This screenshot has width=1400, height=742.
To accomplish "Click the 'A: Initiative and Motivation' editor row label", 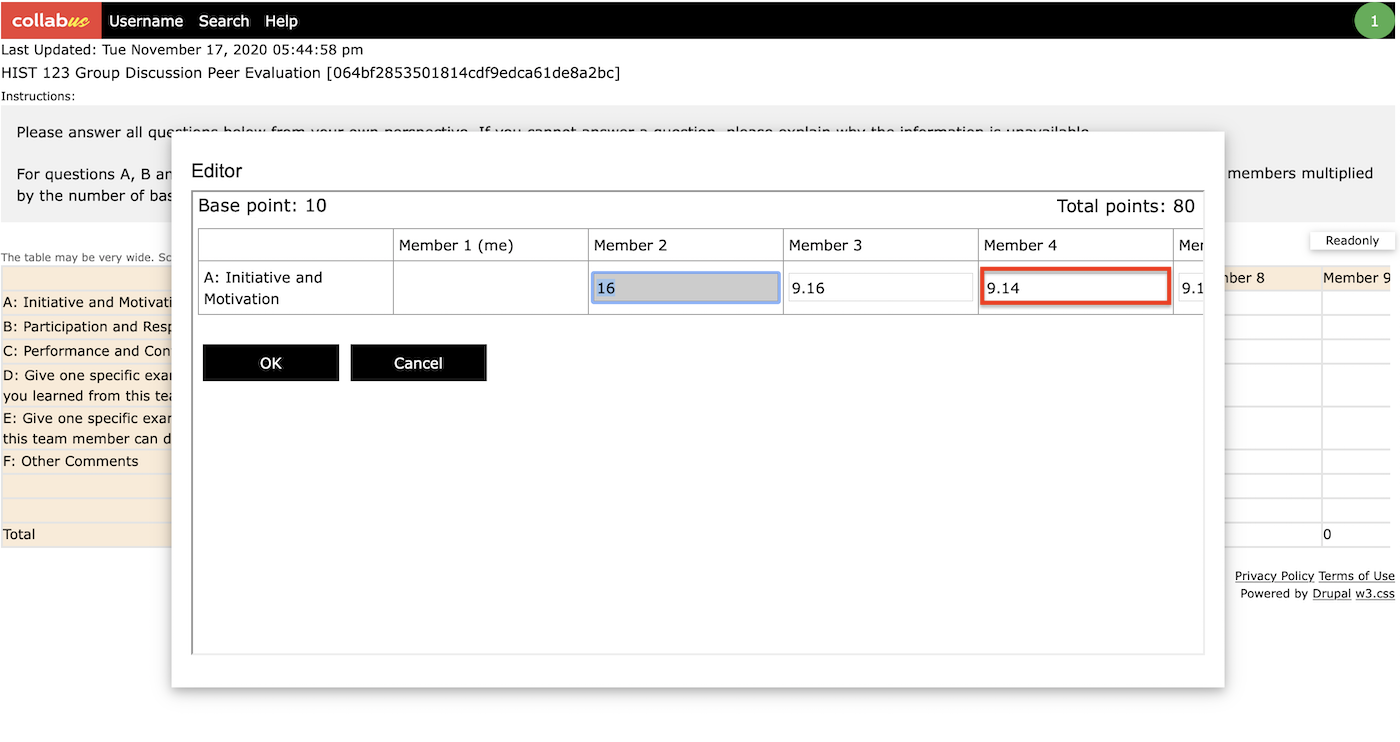I will 295,288.
